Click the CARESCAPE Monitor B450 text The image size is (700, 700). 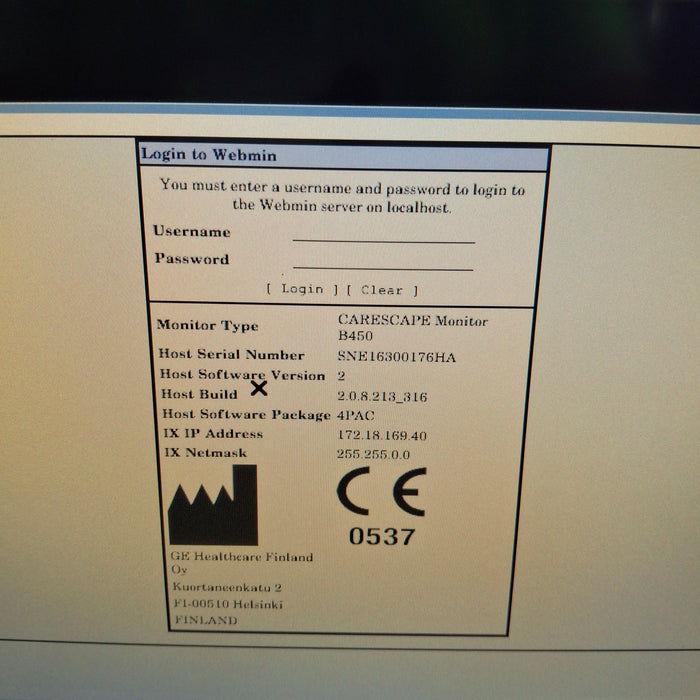pyautogui.click(x=398, y=328)
